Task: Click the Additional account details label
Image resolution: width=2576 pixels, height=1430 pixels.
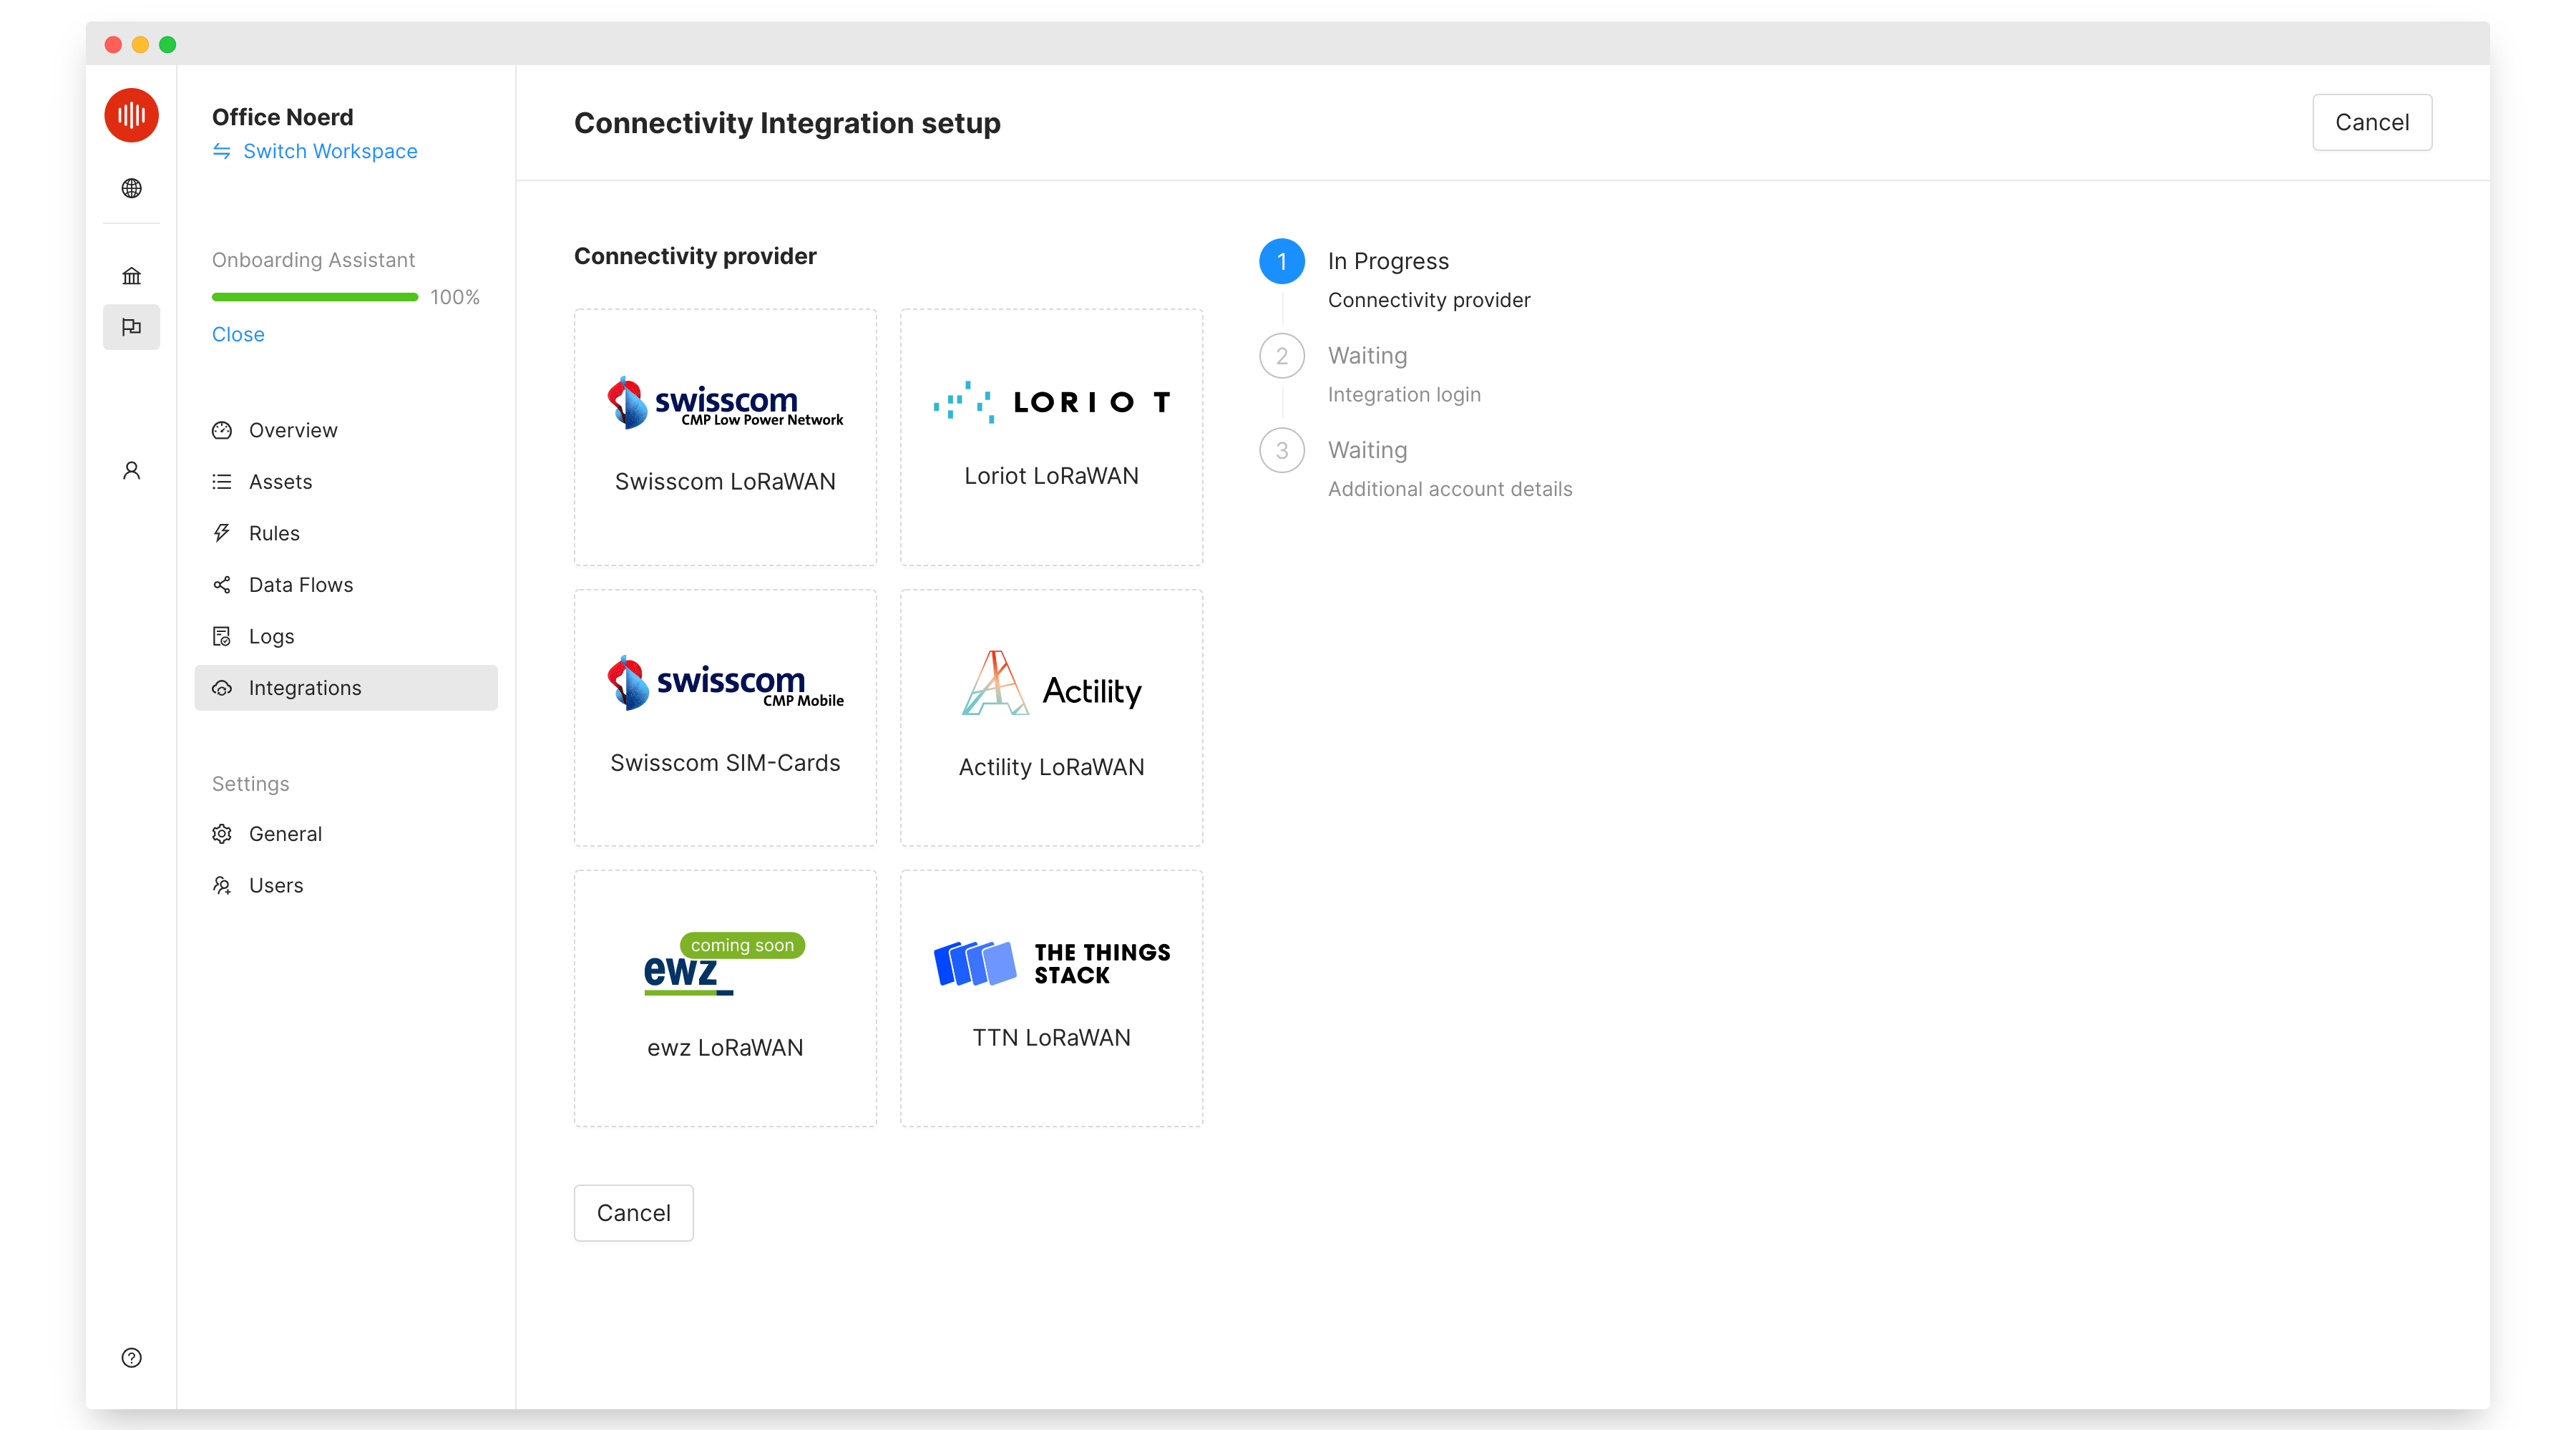Action: [1450, 489]
